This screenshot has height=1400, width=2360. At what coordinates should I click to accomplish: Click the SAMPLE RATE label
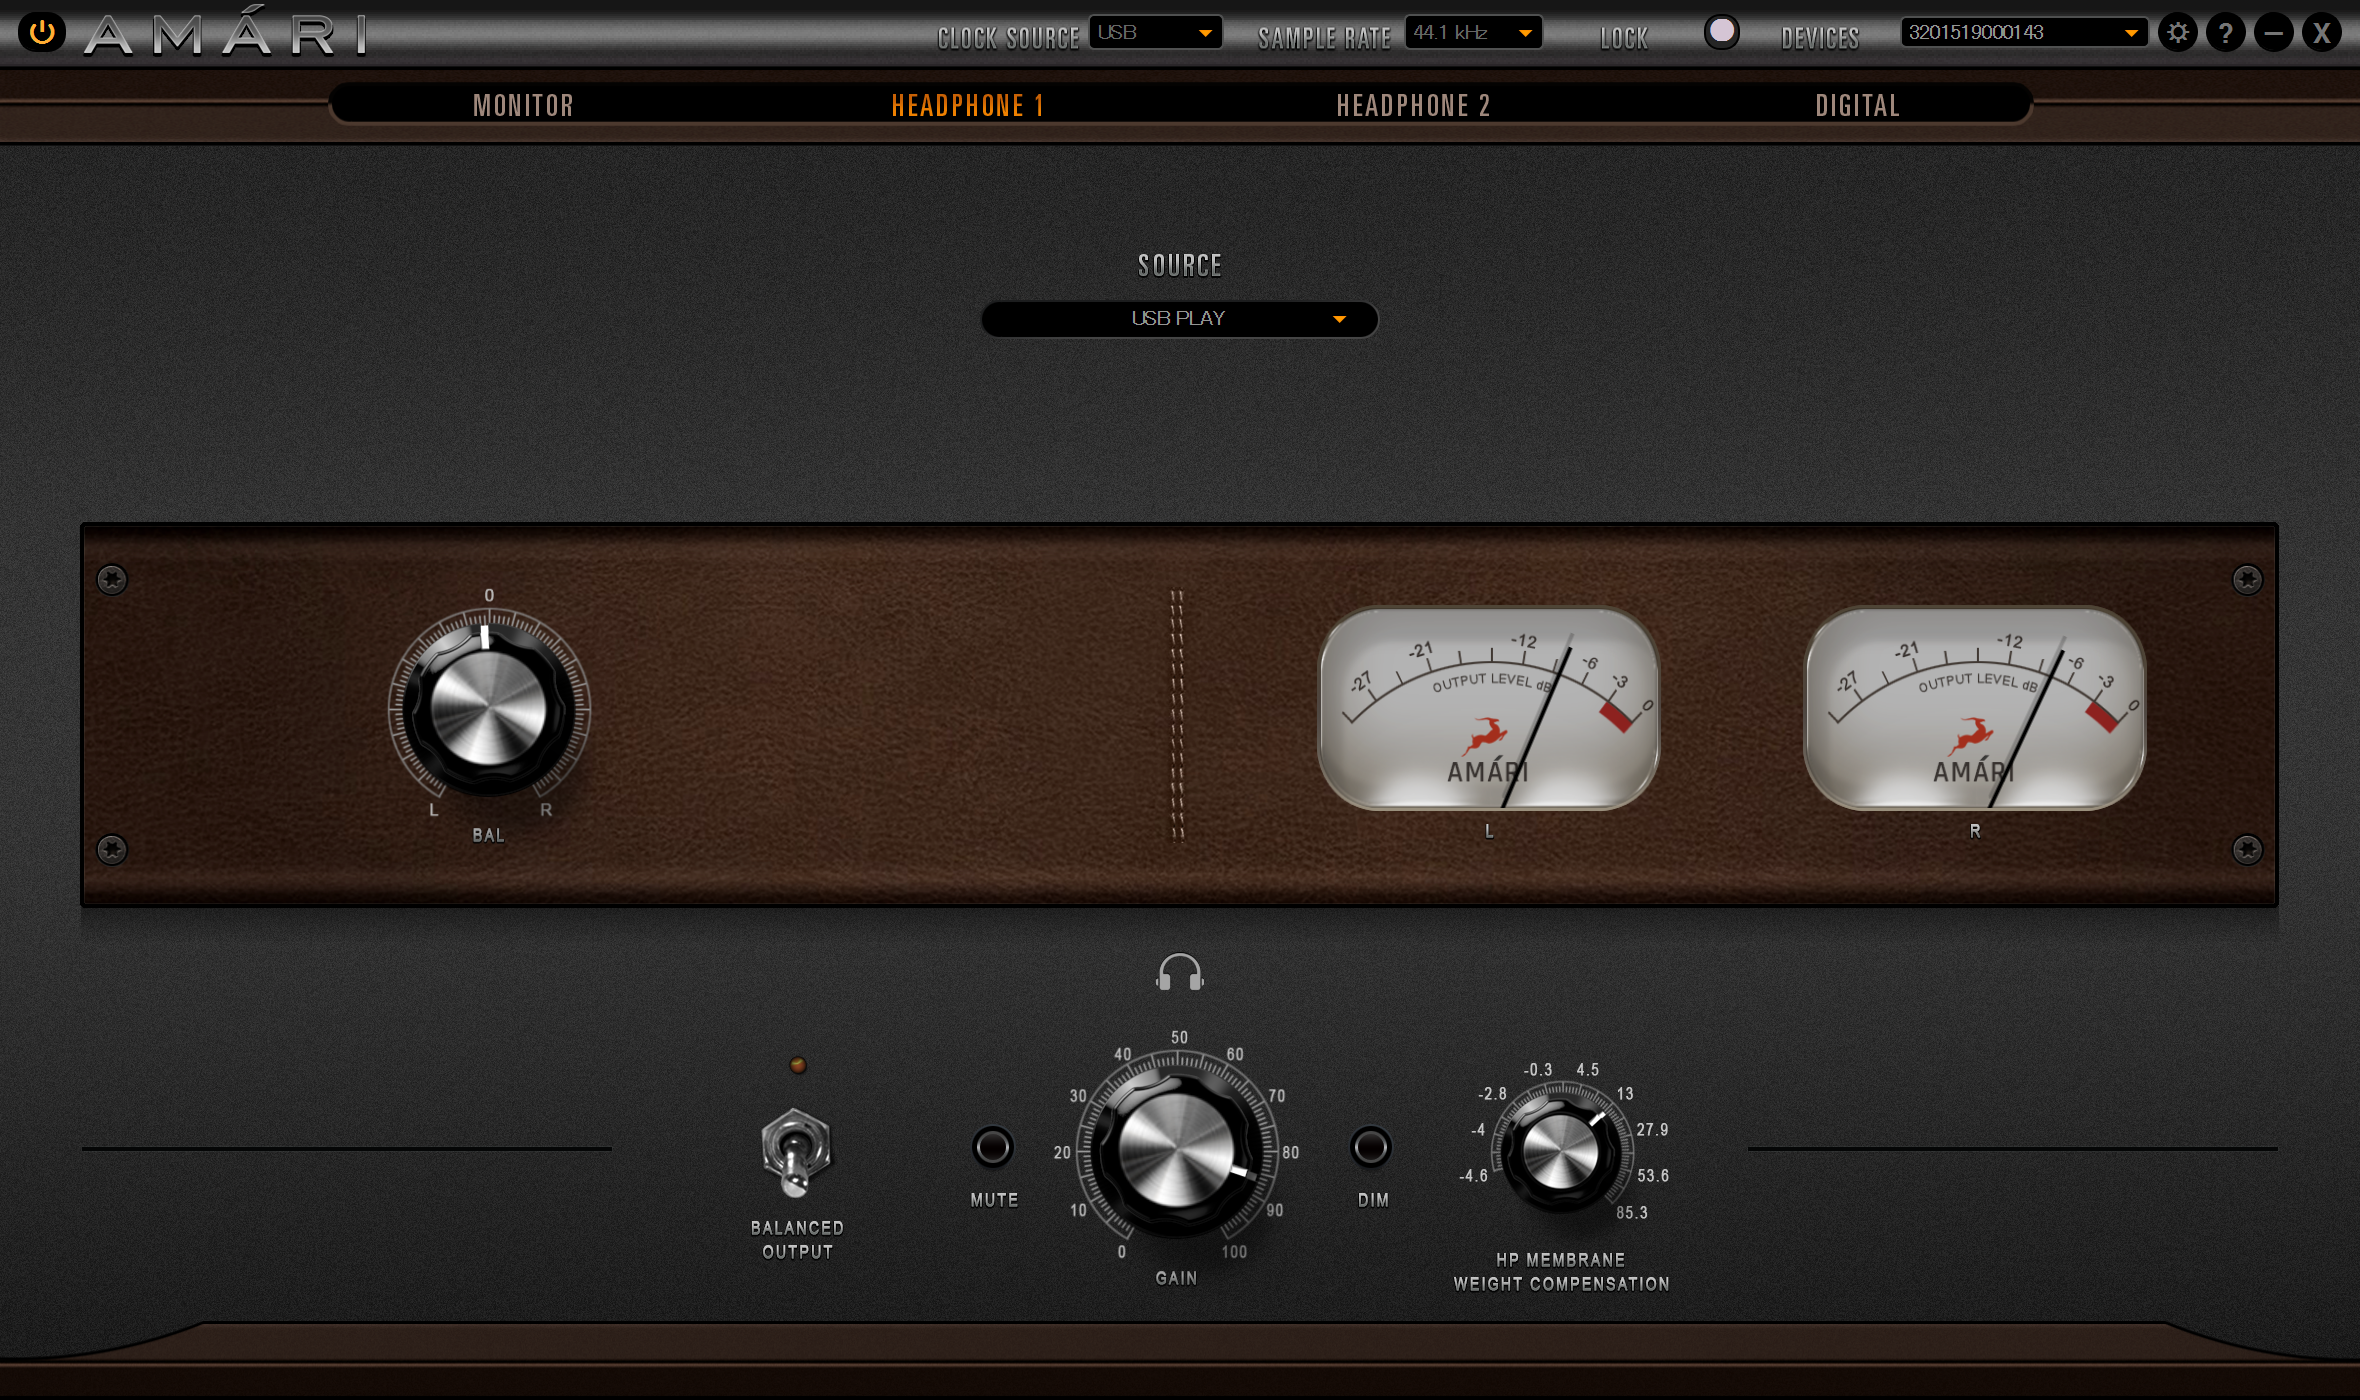pos(1324,38)
